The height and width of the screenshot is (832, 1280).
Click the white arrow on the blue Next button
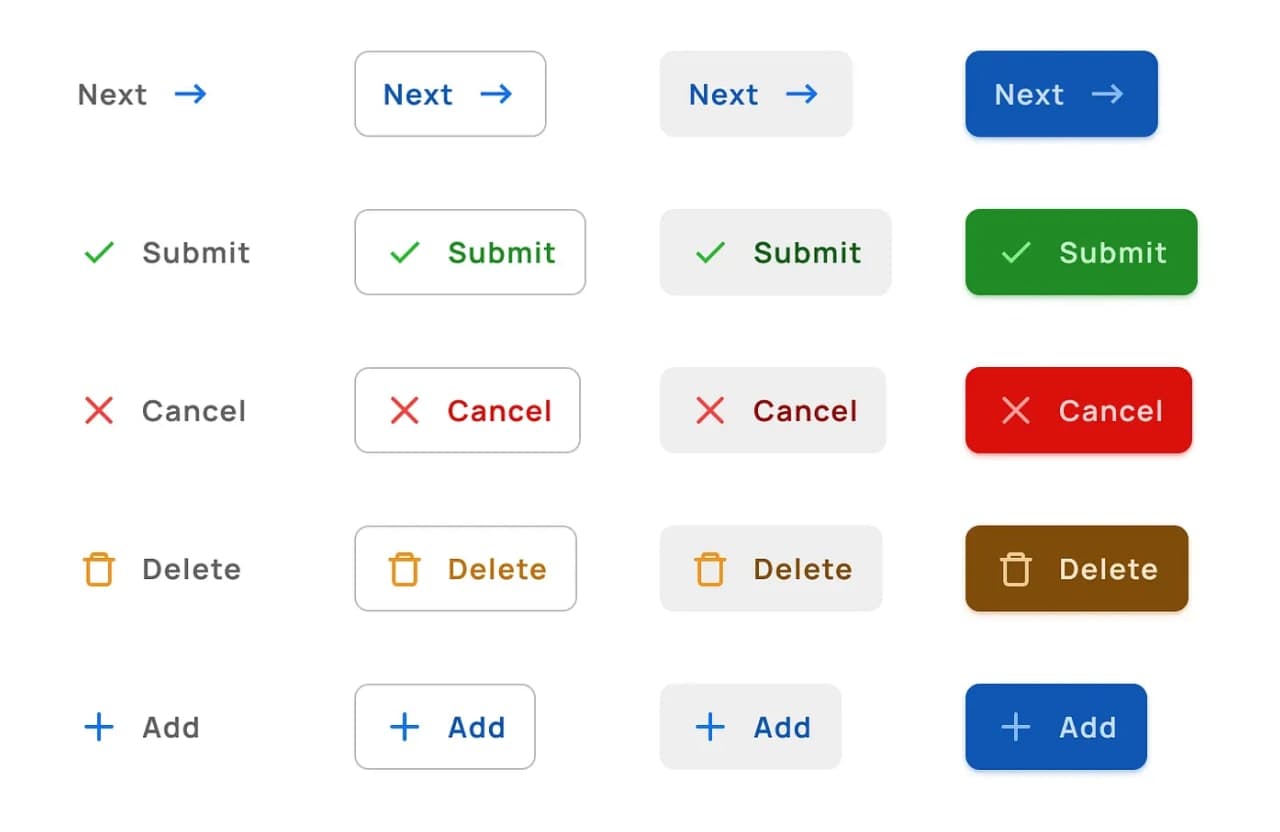1107,94
